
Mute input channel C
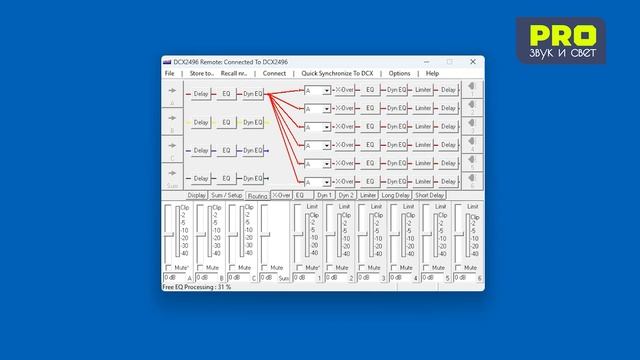232,267
